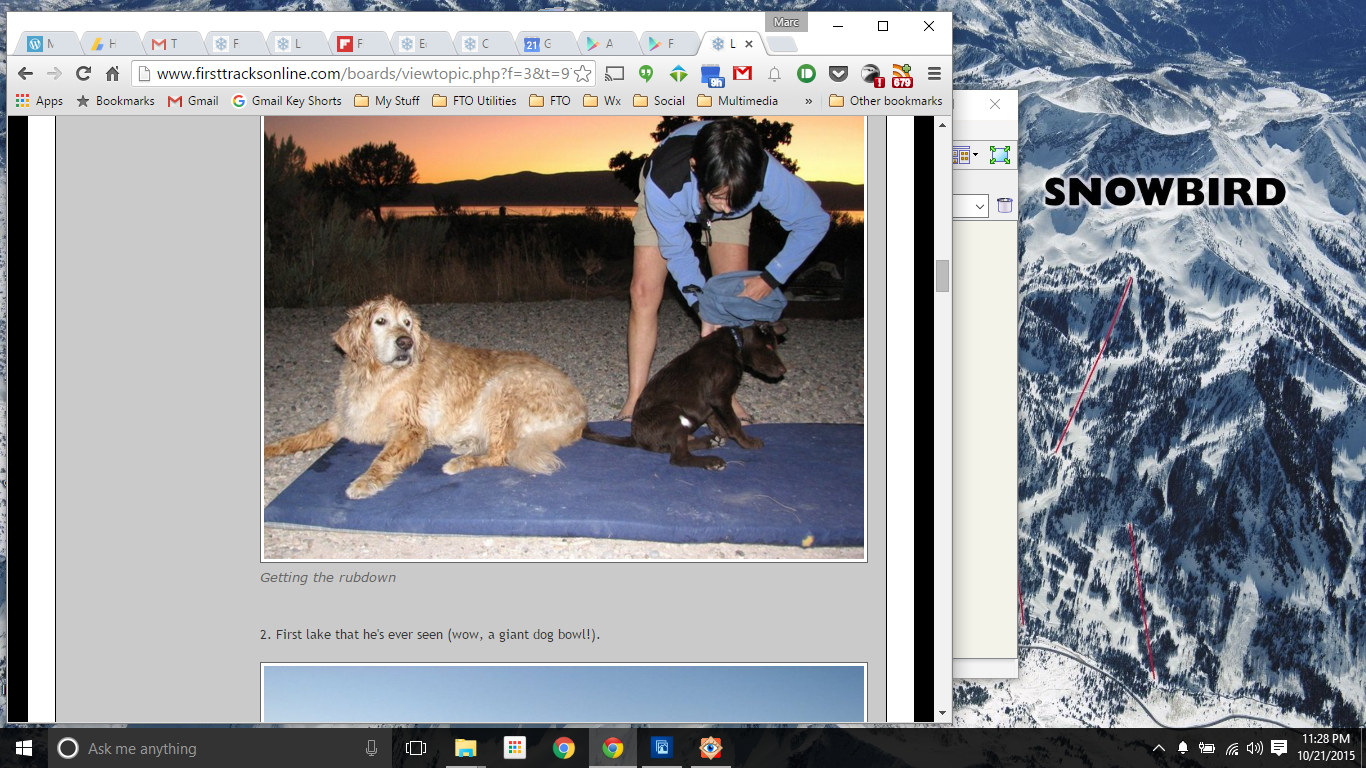This screenshot has width=1366, height=768.
Task: Click the Google Cast extension icon
Action: (615, 73)
